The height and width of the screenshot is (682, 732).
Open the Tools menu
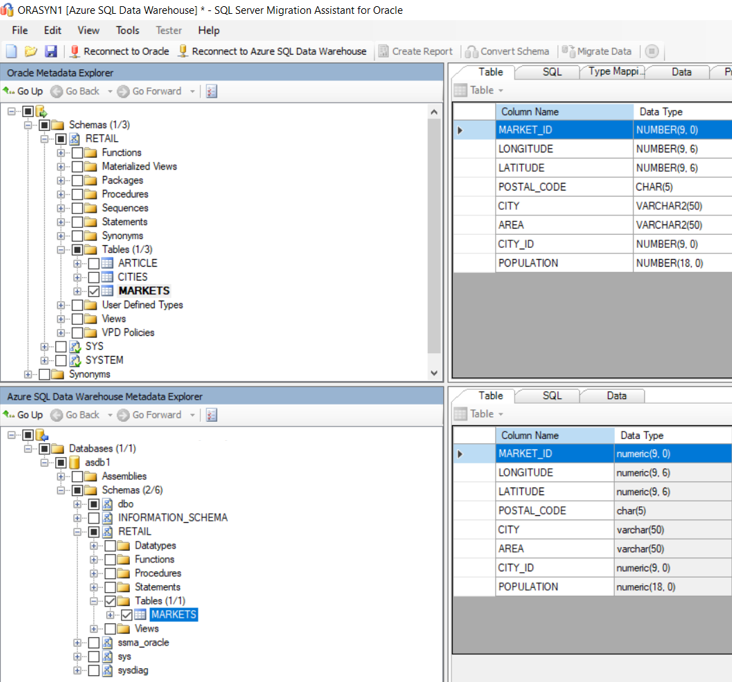tap(127, 30)
